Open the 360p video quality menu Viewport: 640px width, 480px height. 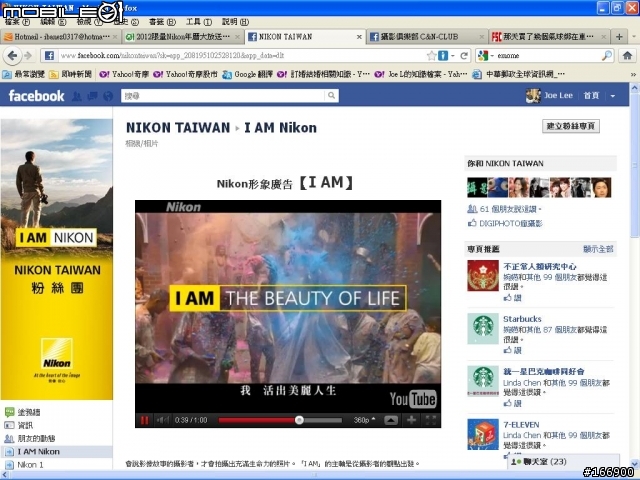[x=364, y=420]
